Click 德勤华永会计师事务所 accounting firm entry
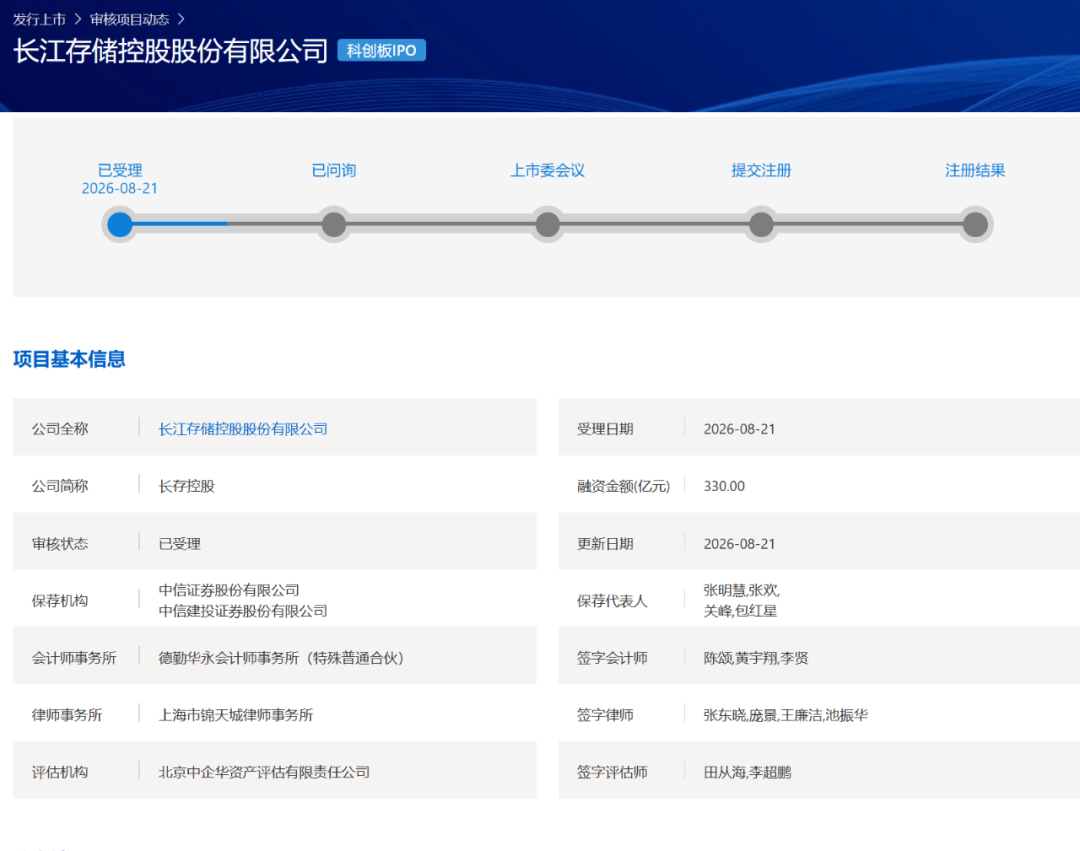Image resolution: width=1080 pixels, height=851 pixels. (281, 658)
